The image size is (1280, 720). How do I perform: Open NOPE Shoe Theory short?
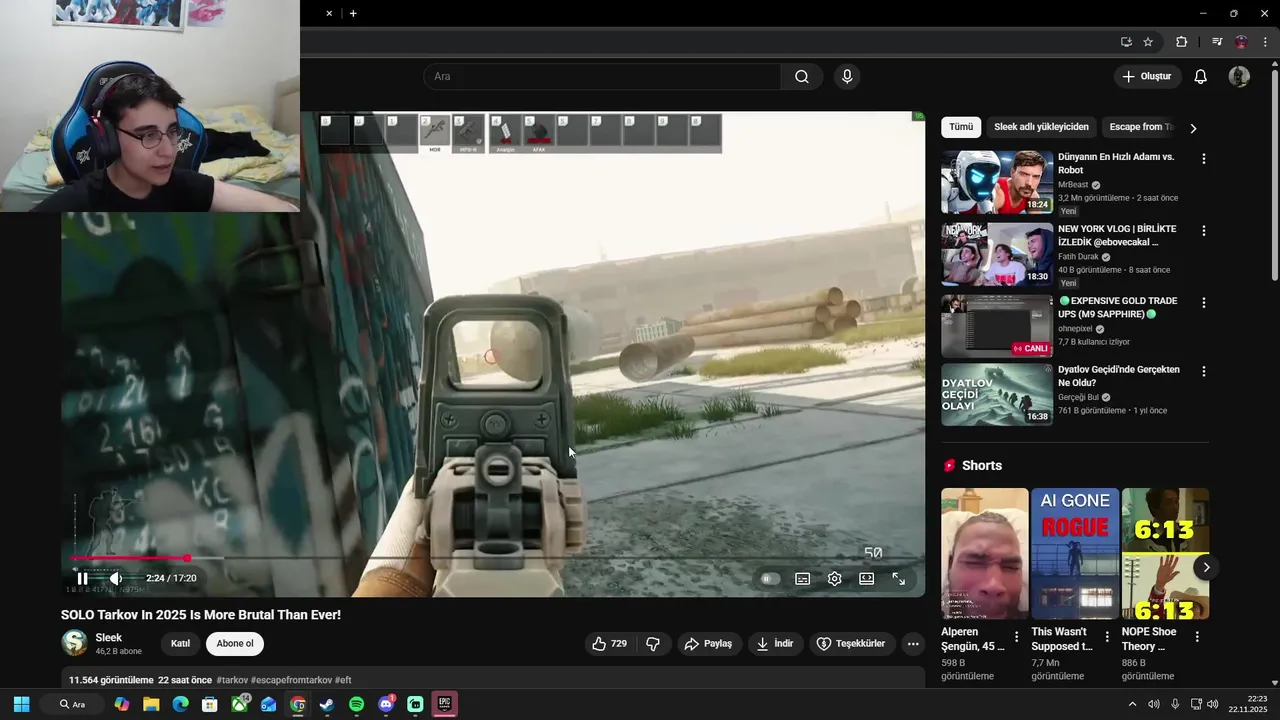[x=1165, y=553]
